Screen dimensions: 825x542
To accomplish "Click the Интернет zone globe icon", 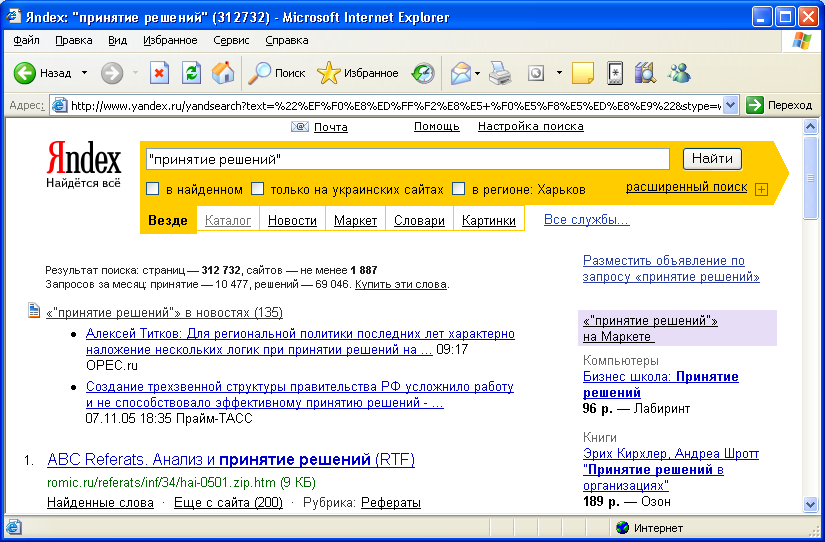I will coord(622,527).
